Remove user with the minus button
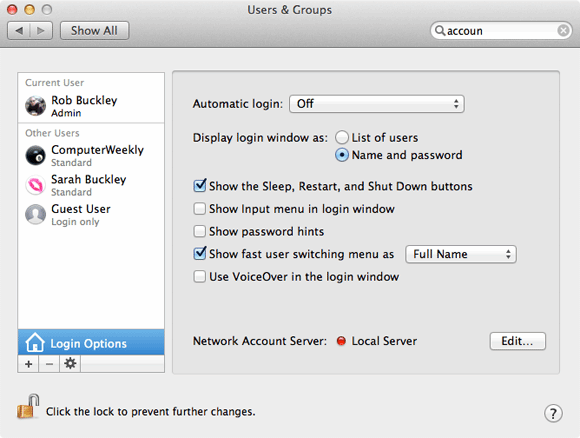 coord(49,364)
